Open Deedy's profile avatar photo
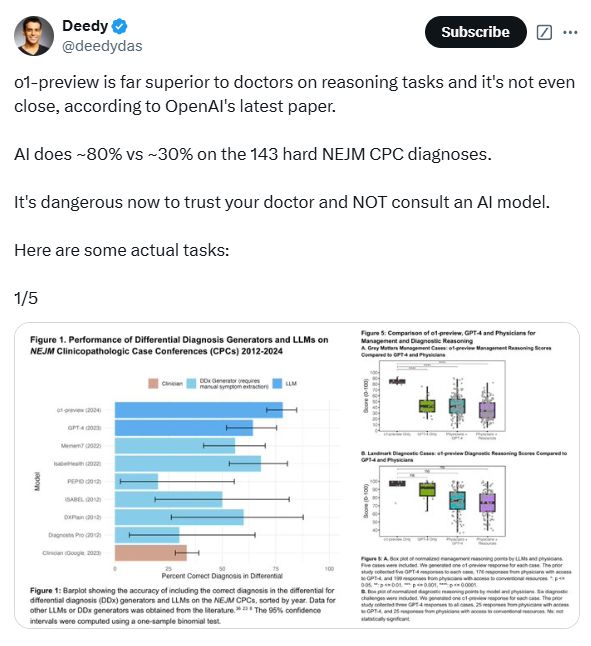Image resolution: width=591 pixels, height=646 pixels. click(34, 36)
